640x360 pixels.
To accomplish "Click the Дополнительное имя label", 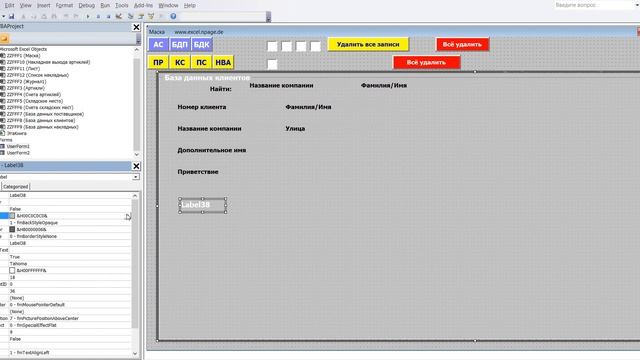I will (x=211, y=150).
